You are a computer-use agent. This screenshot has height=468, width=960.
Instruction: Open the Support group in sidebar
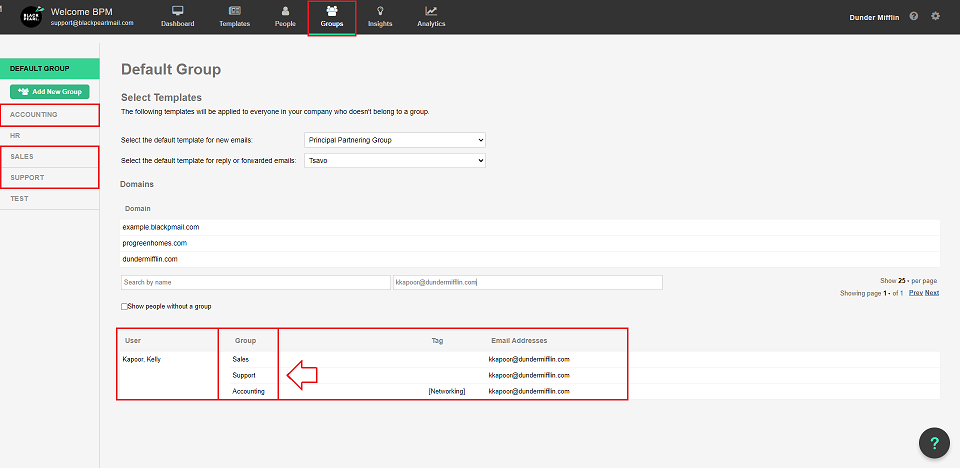point(50,177)
